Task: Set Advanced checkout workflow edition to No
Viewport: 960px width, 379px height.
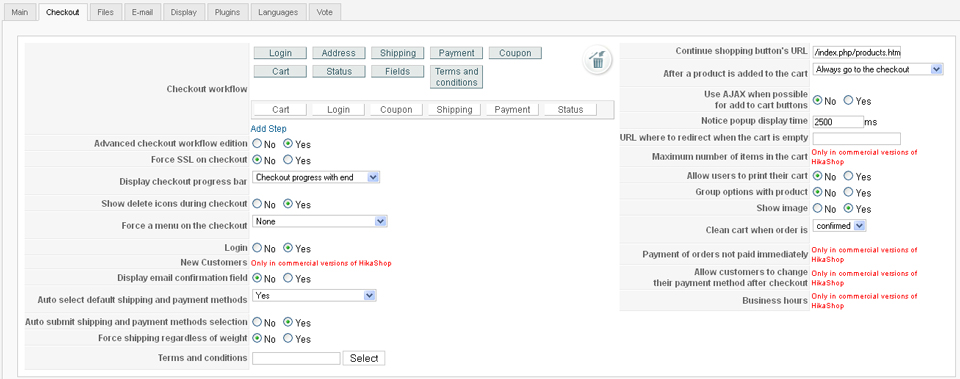Action: tap(257, 144)
